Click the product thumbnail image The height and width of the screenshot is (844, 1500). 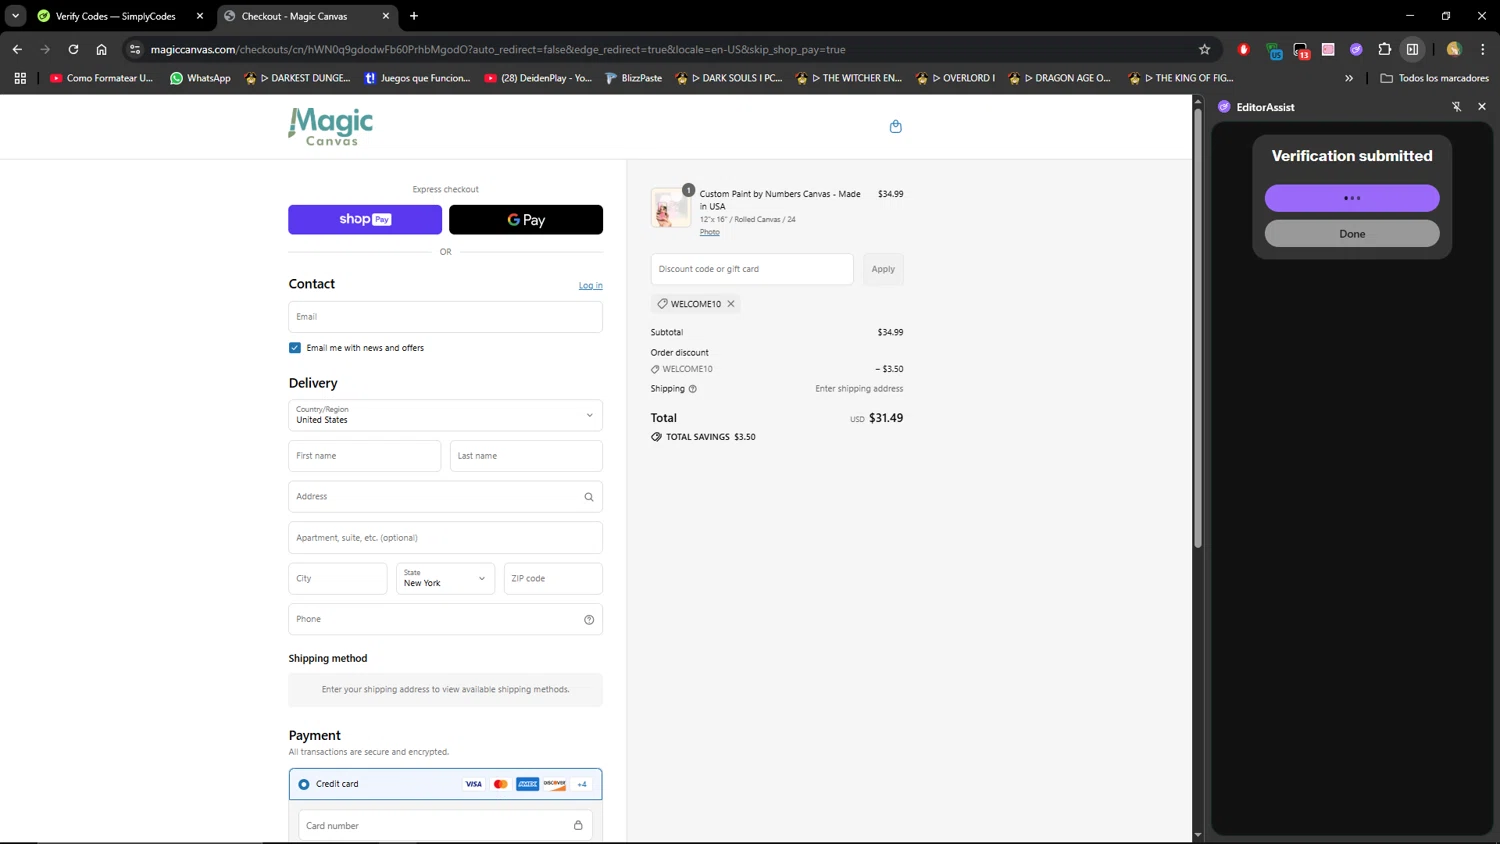click(x=670, y=209)
